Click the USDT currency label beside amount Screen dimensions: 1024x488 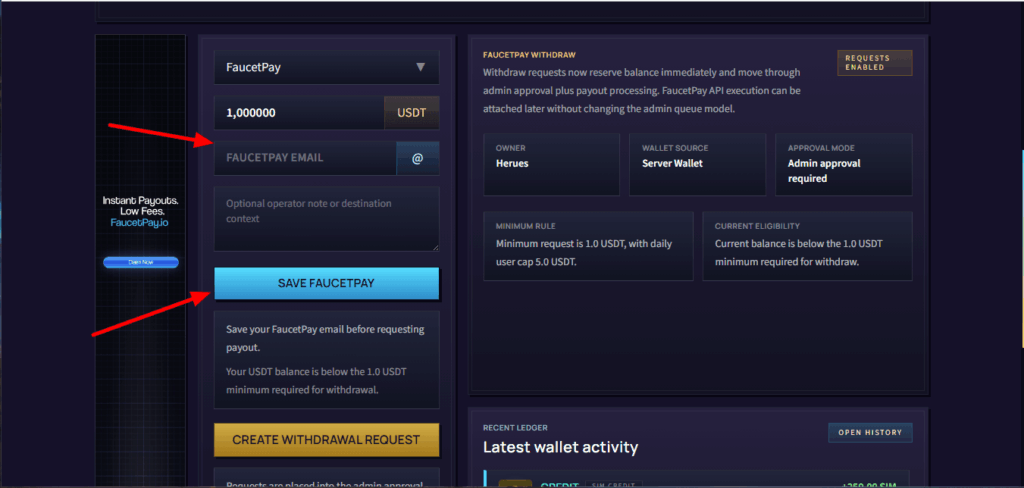pyautogui.click(x=411, y=113)
